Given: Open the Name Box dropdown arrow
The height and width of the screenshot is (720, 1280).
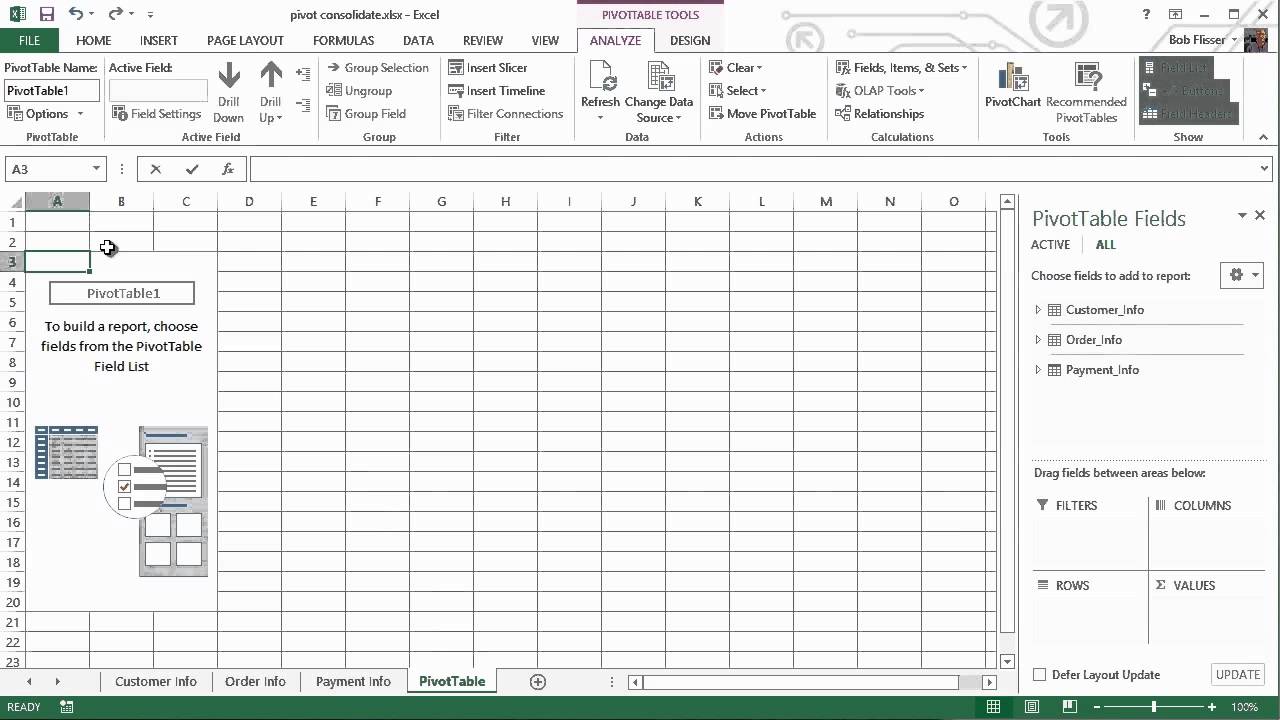Looking at the screenshot, I should pos(96,169).
